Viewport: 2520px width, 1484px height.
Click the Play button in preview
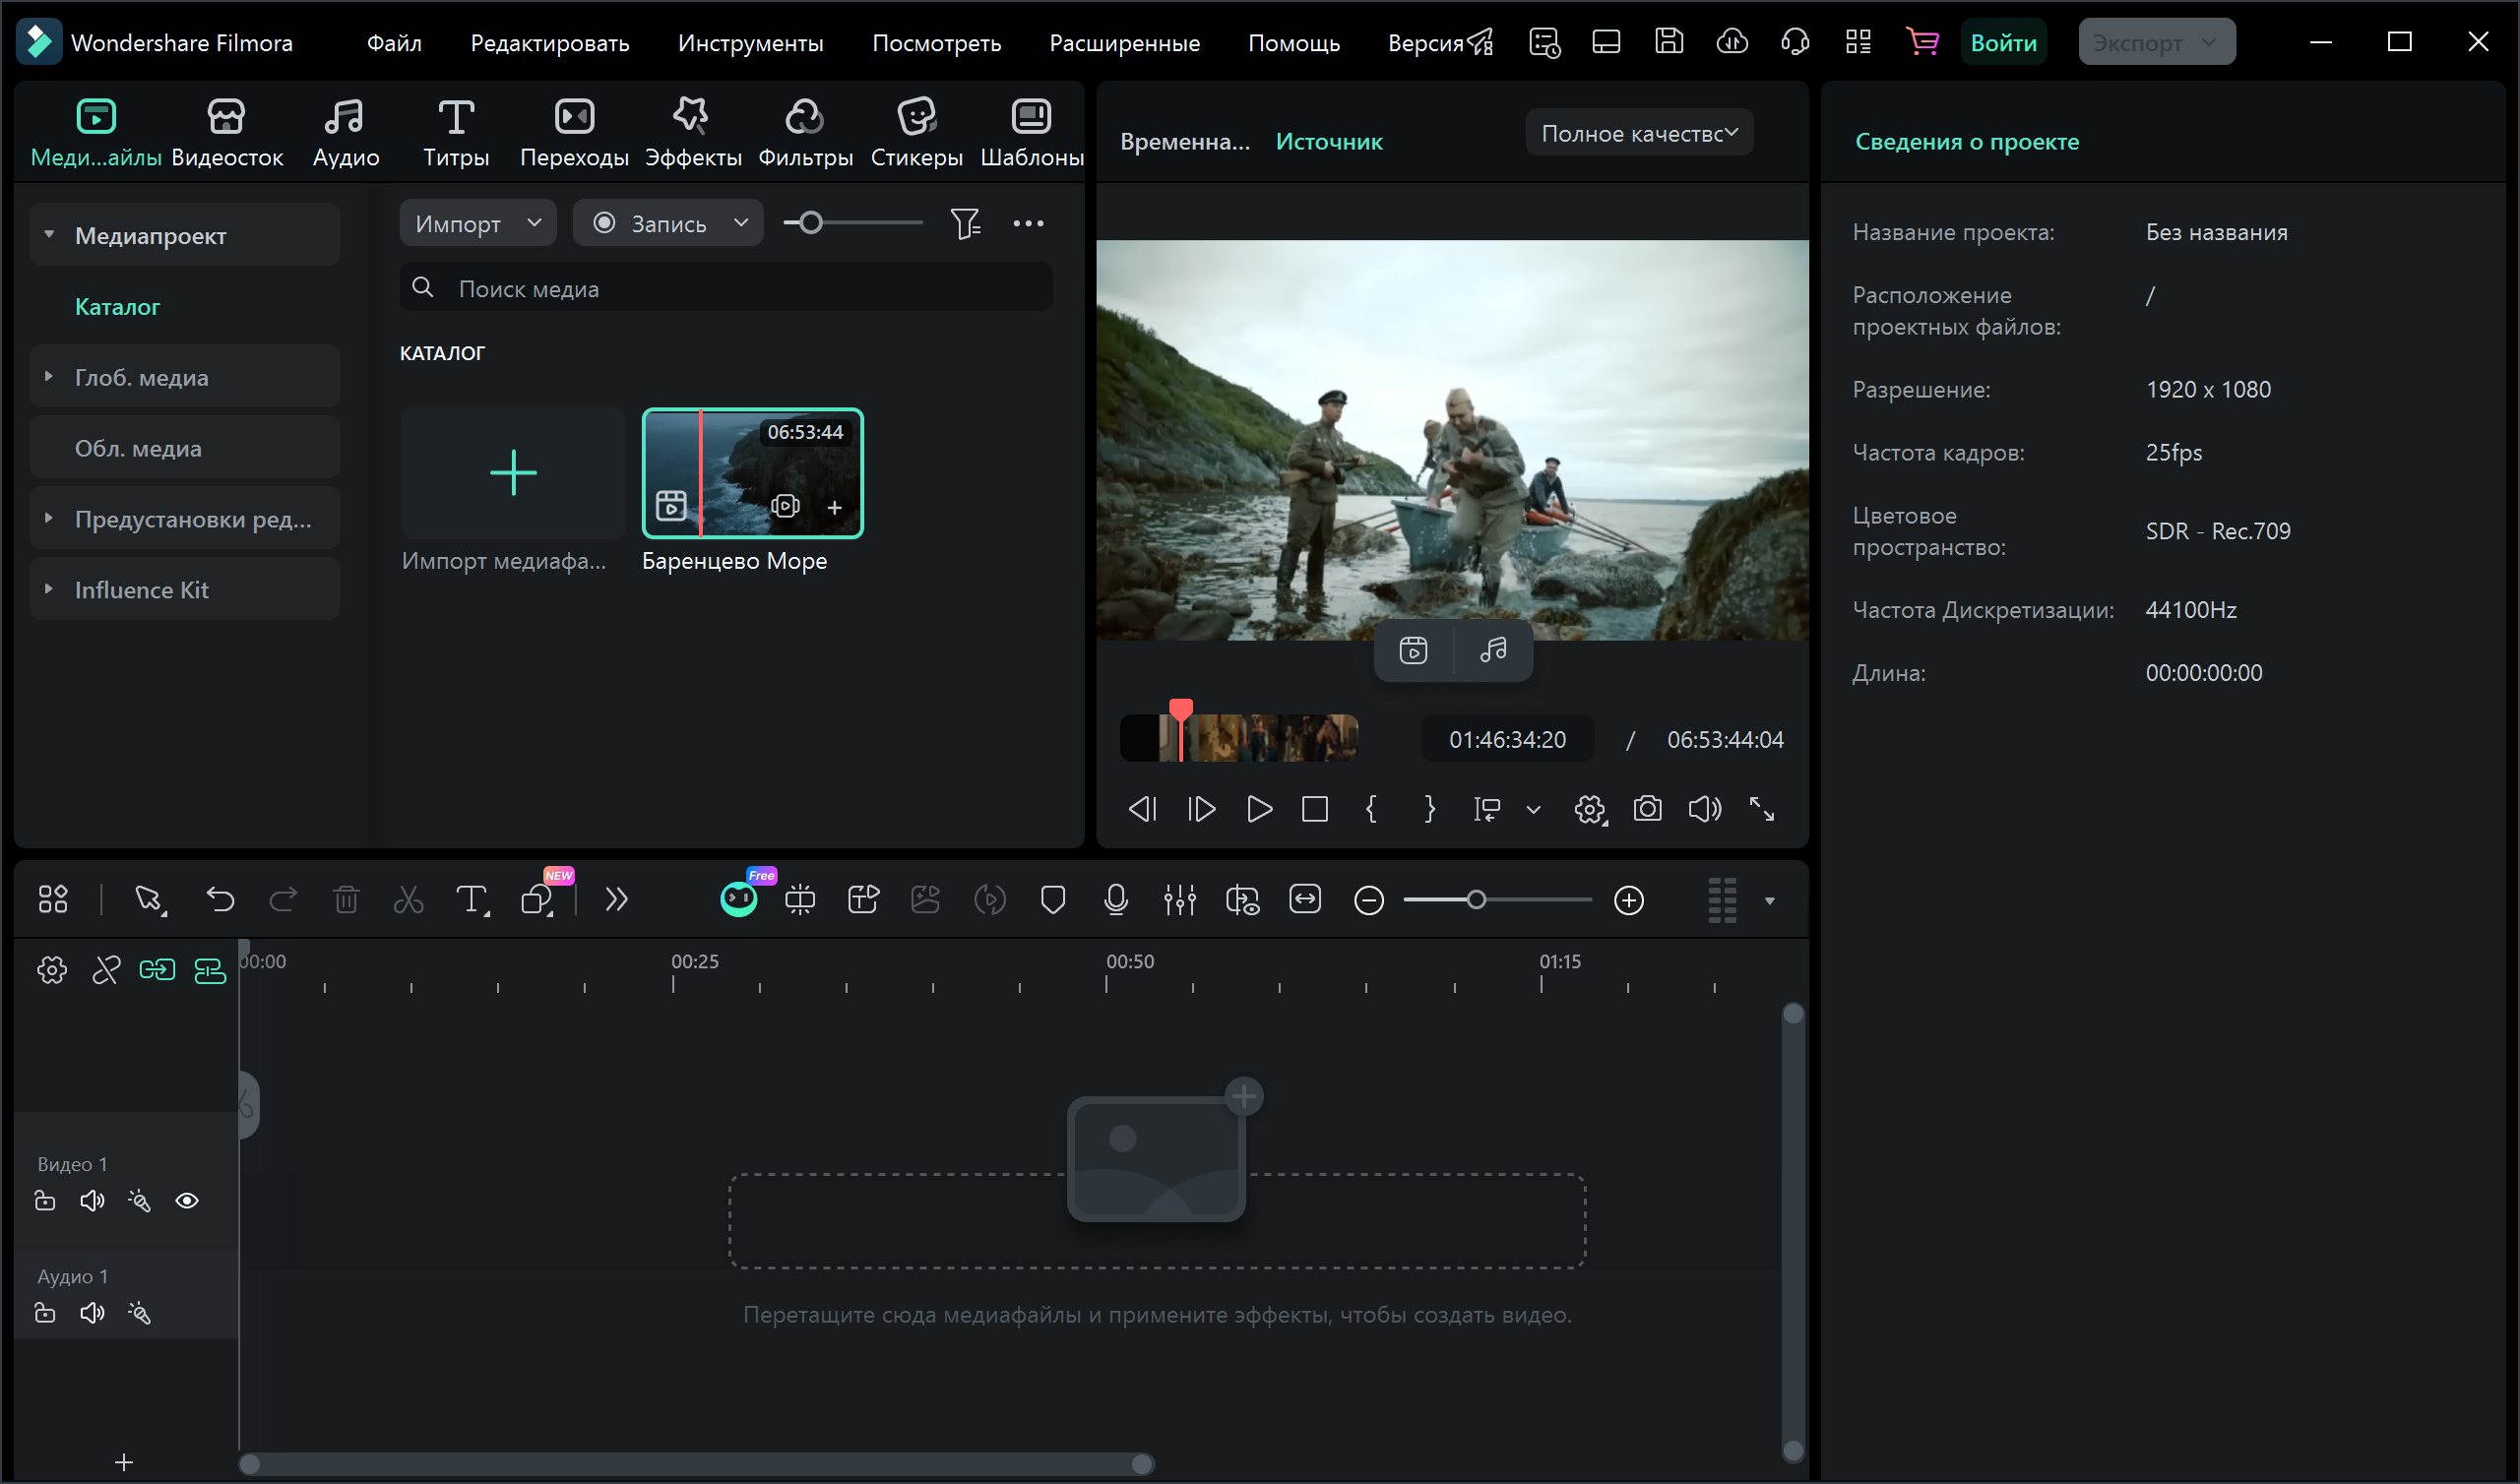point(1259,809)
